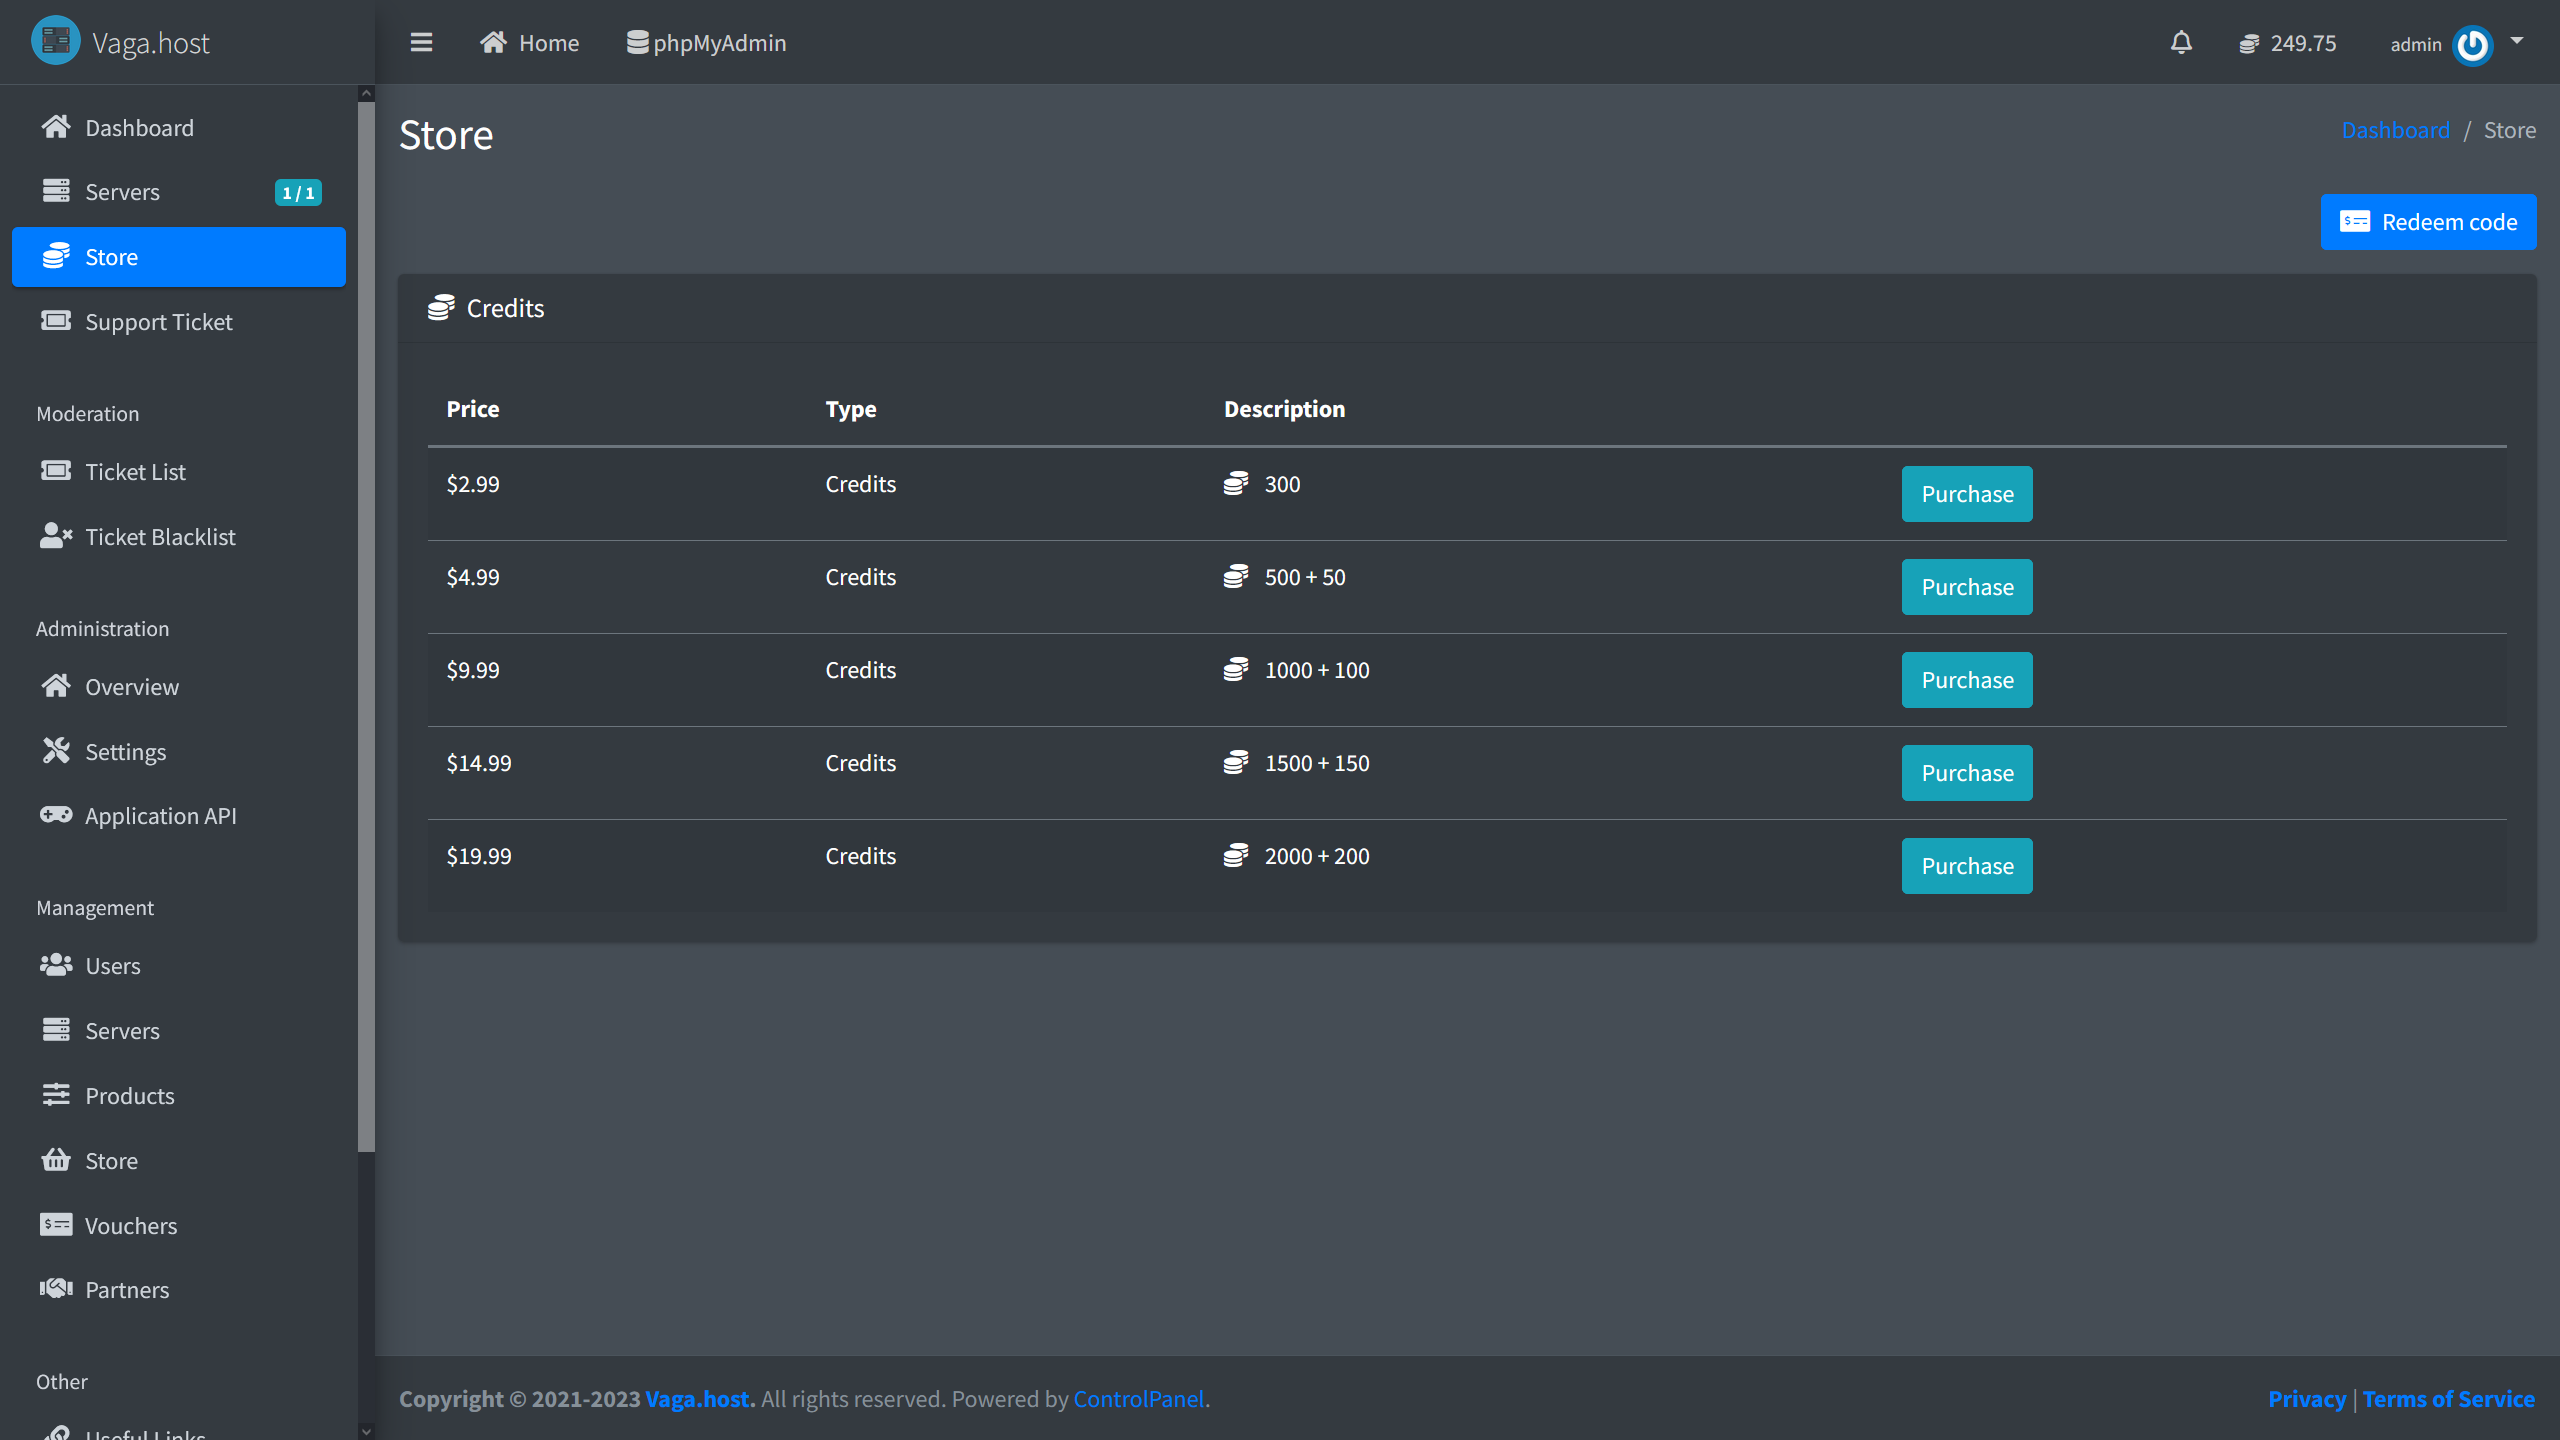
Task: Purchase the $19.99 credits pack
Action: (1966, 866)
